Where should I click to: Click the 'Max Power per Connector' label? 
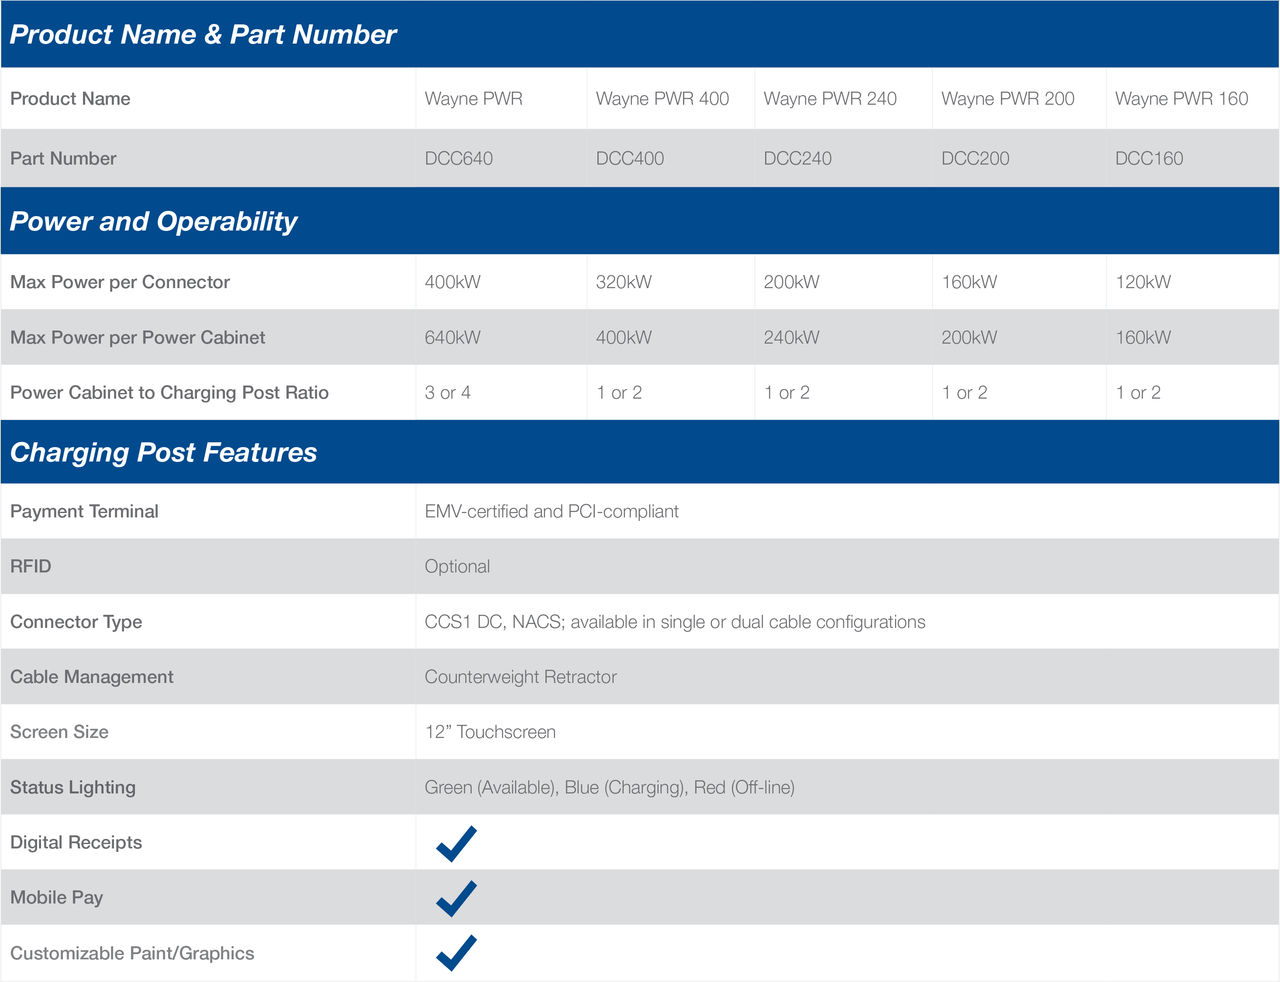pyautogui.click(x=120, y=282)
